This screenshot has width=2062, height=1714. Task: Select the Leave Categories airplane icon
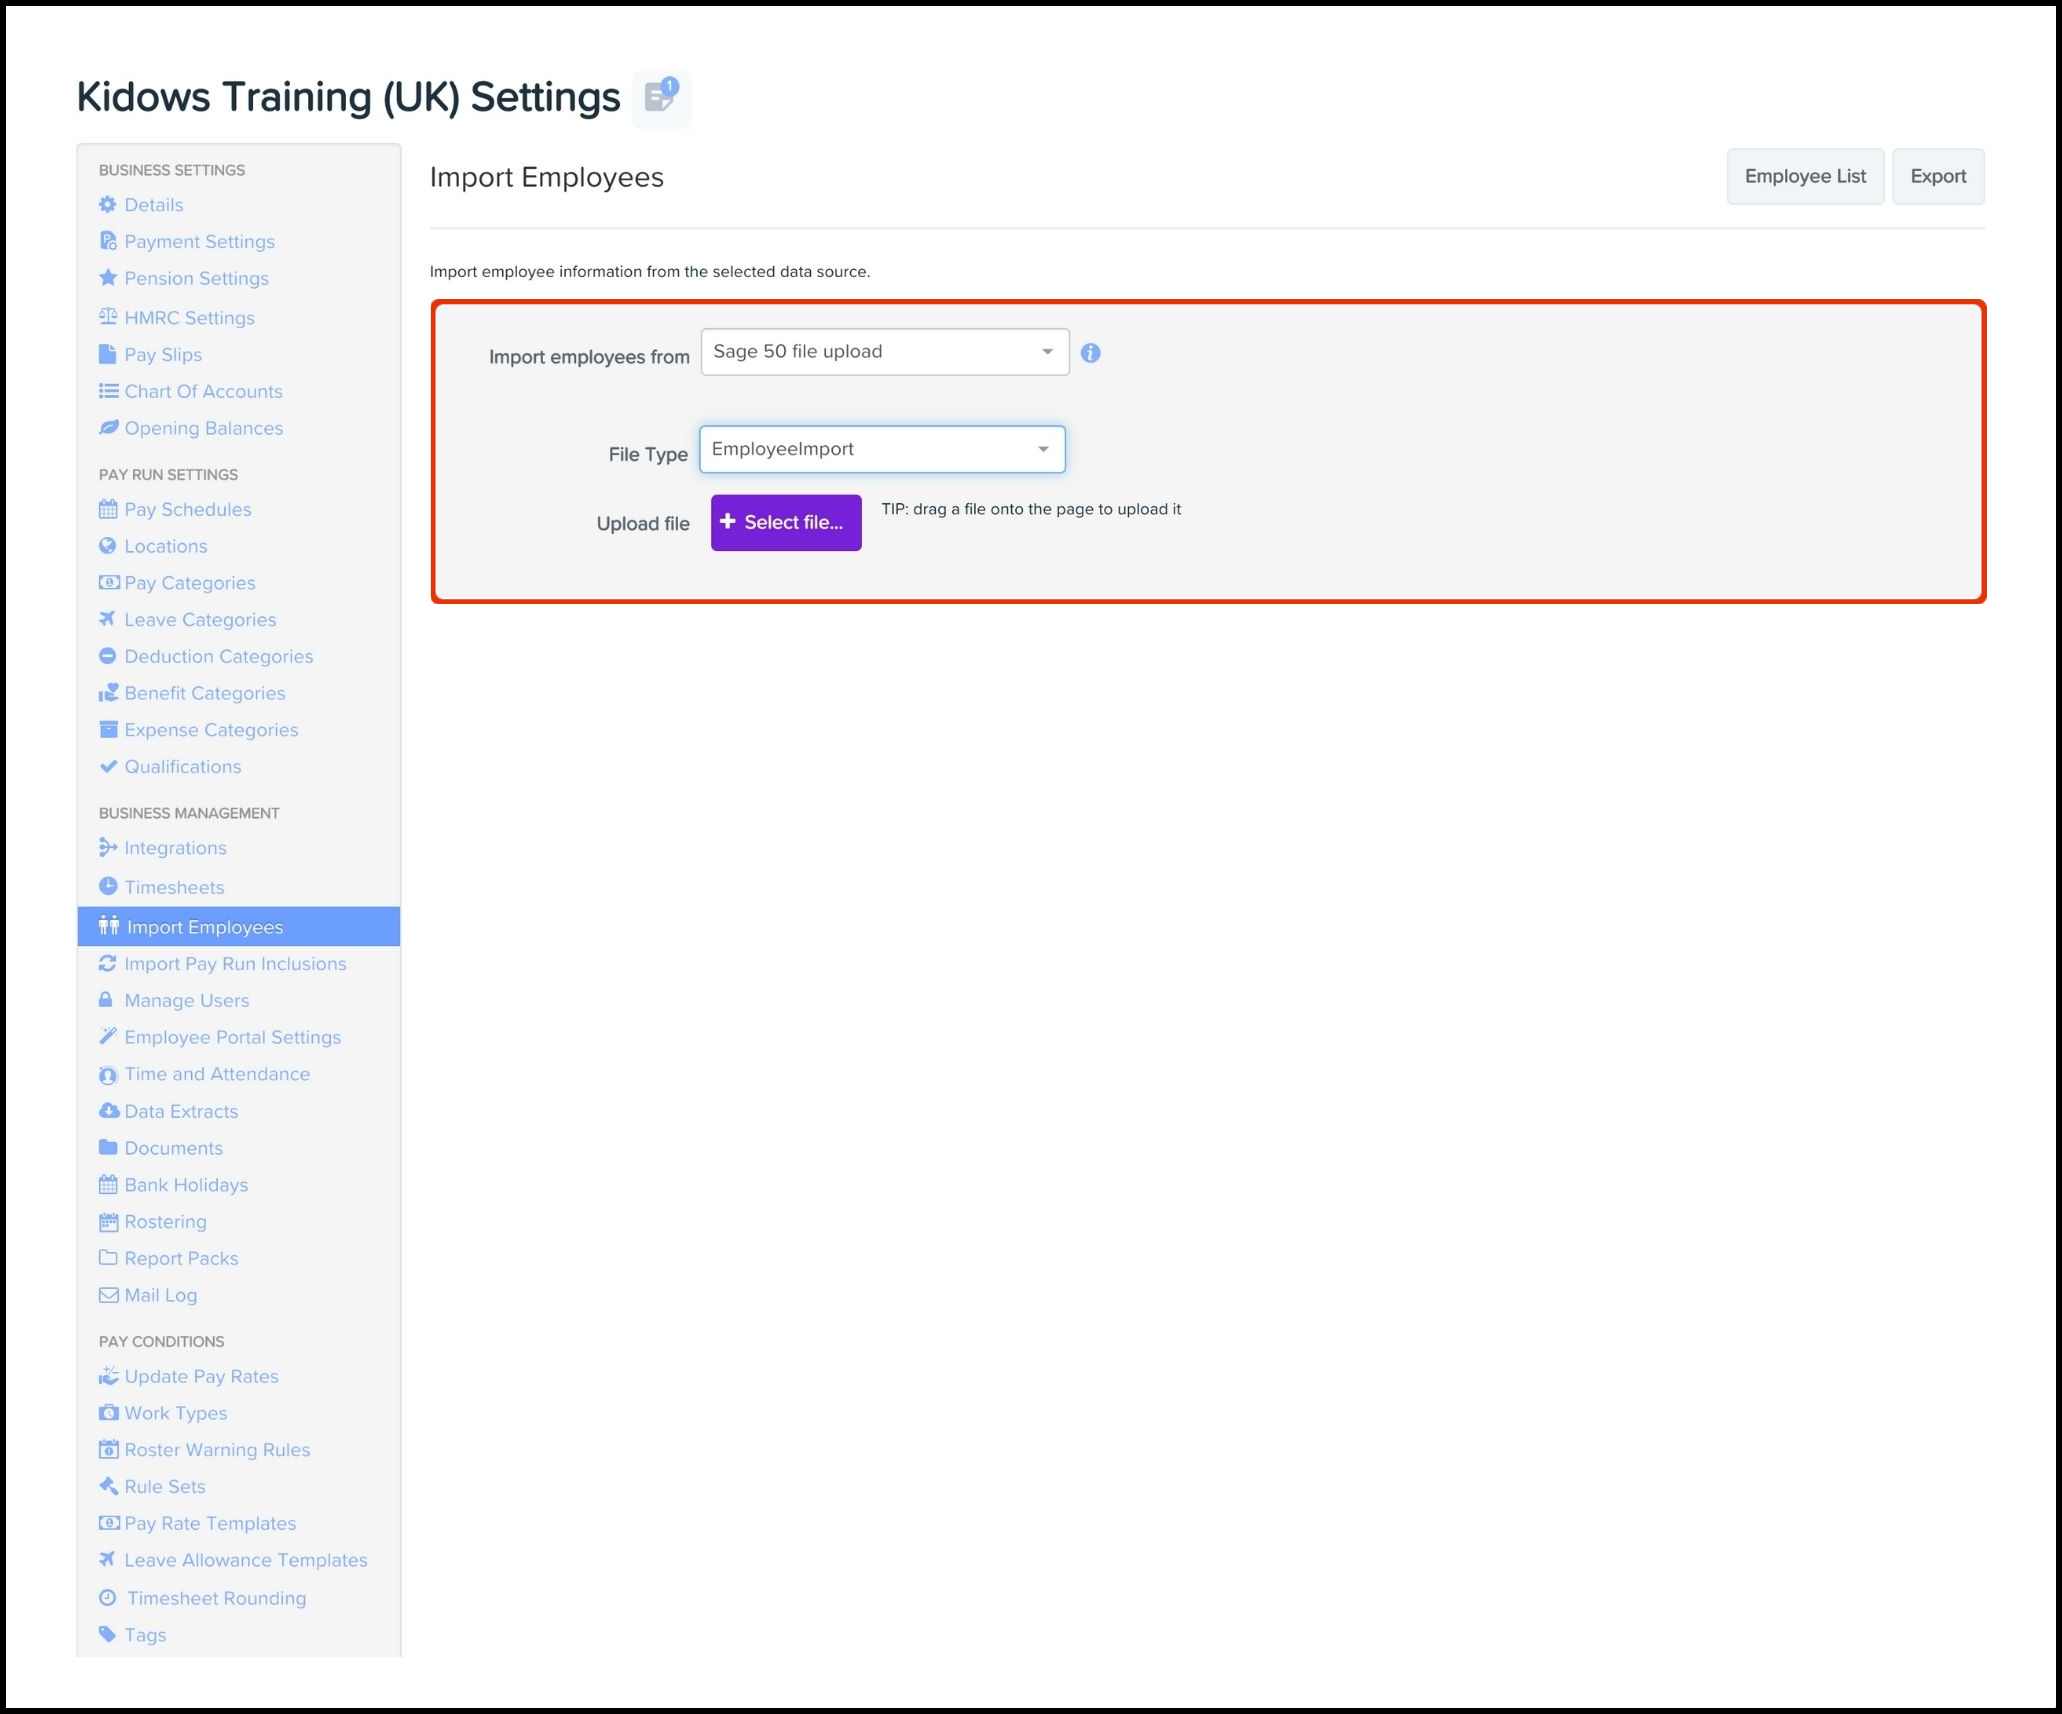point(110,619)
